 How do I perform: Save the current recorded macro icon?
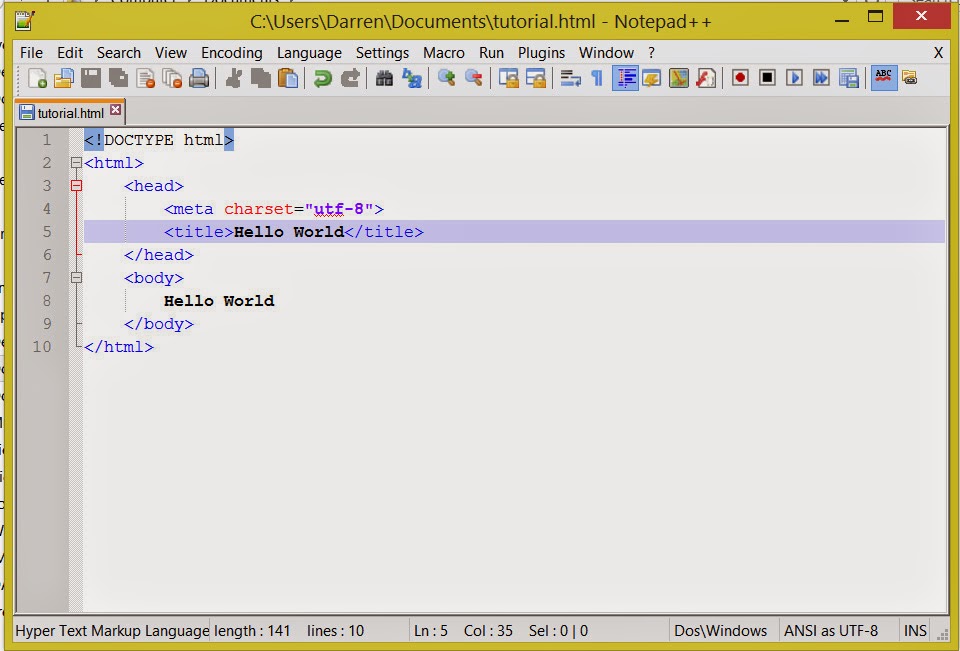(x=849, y=78)
